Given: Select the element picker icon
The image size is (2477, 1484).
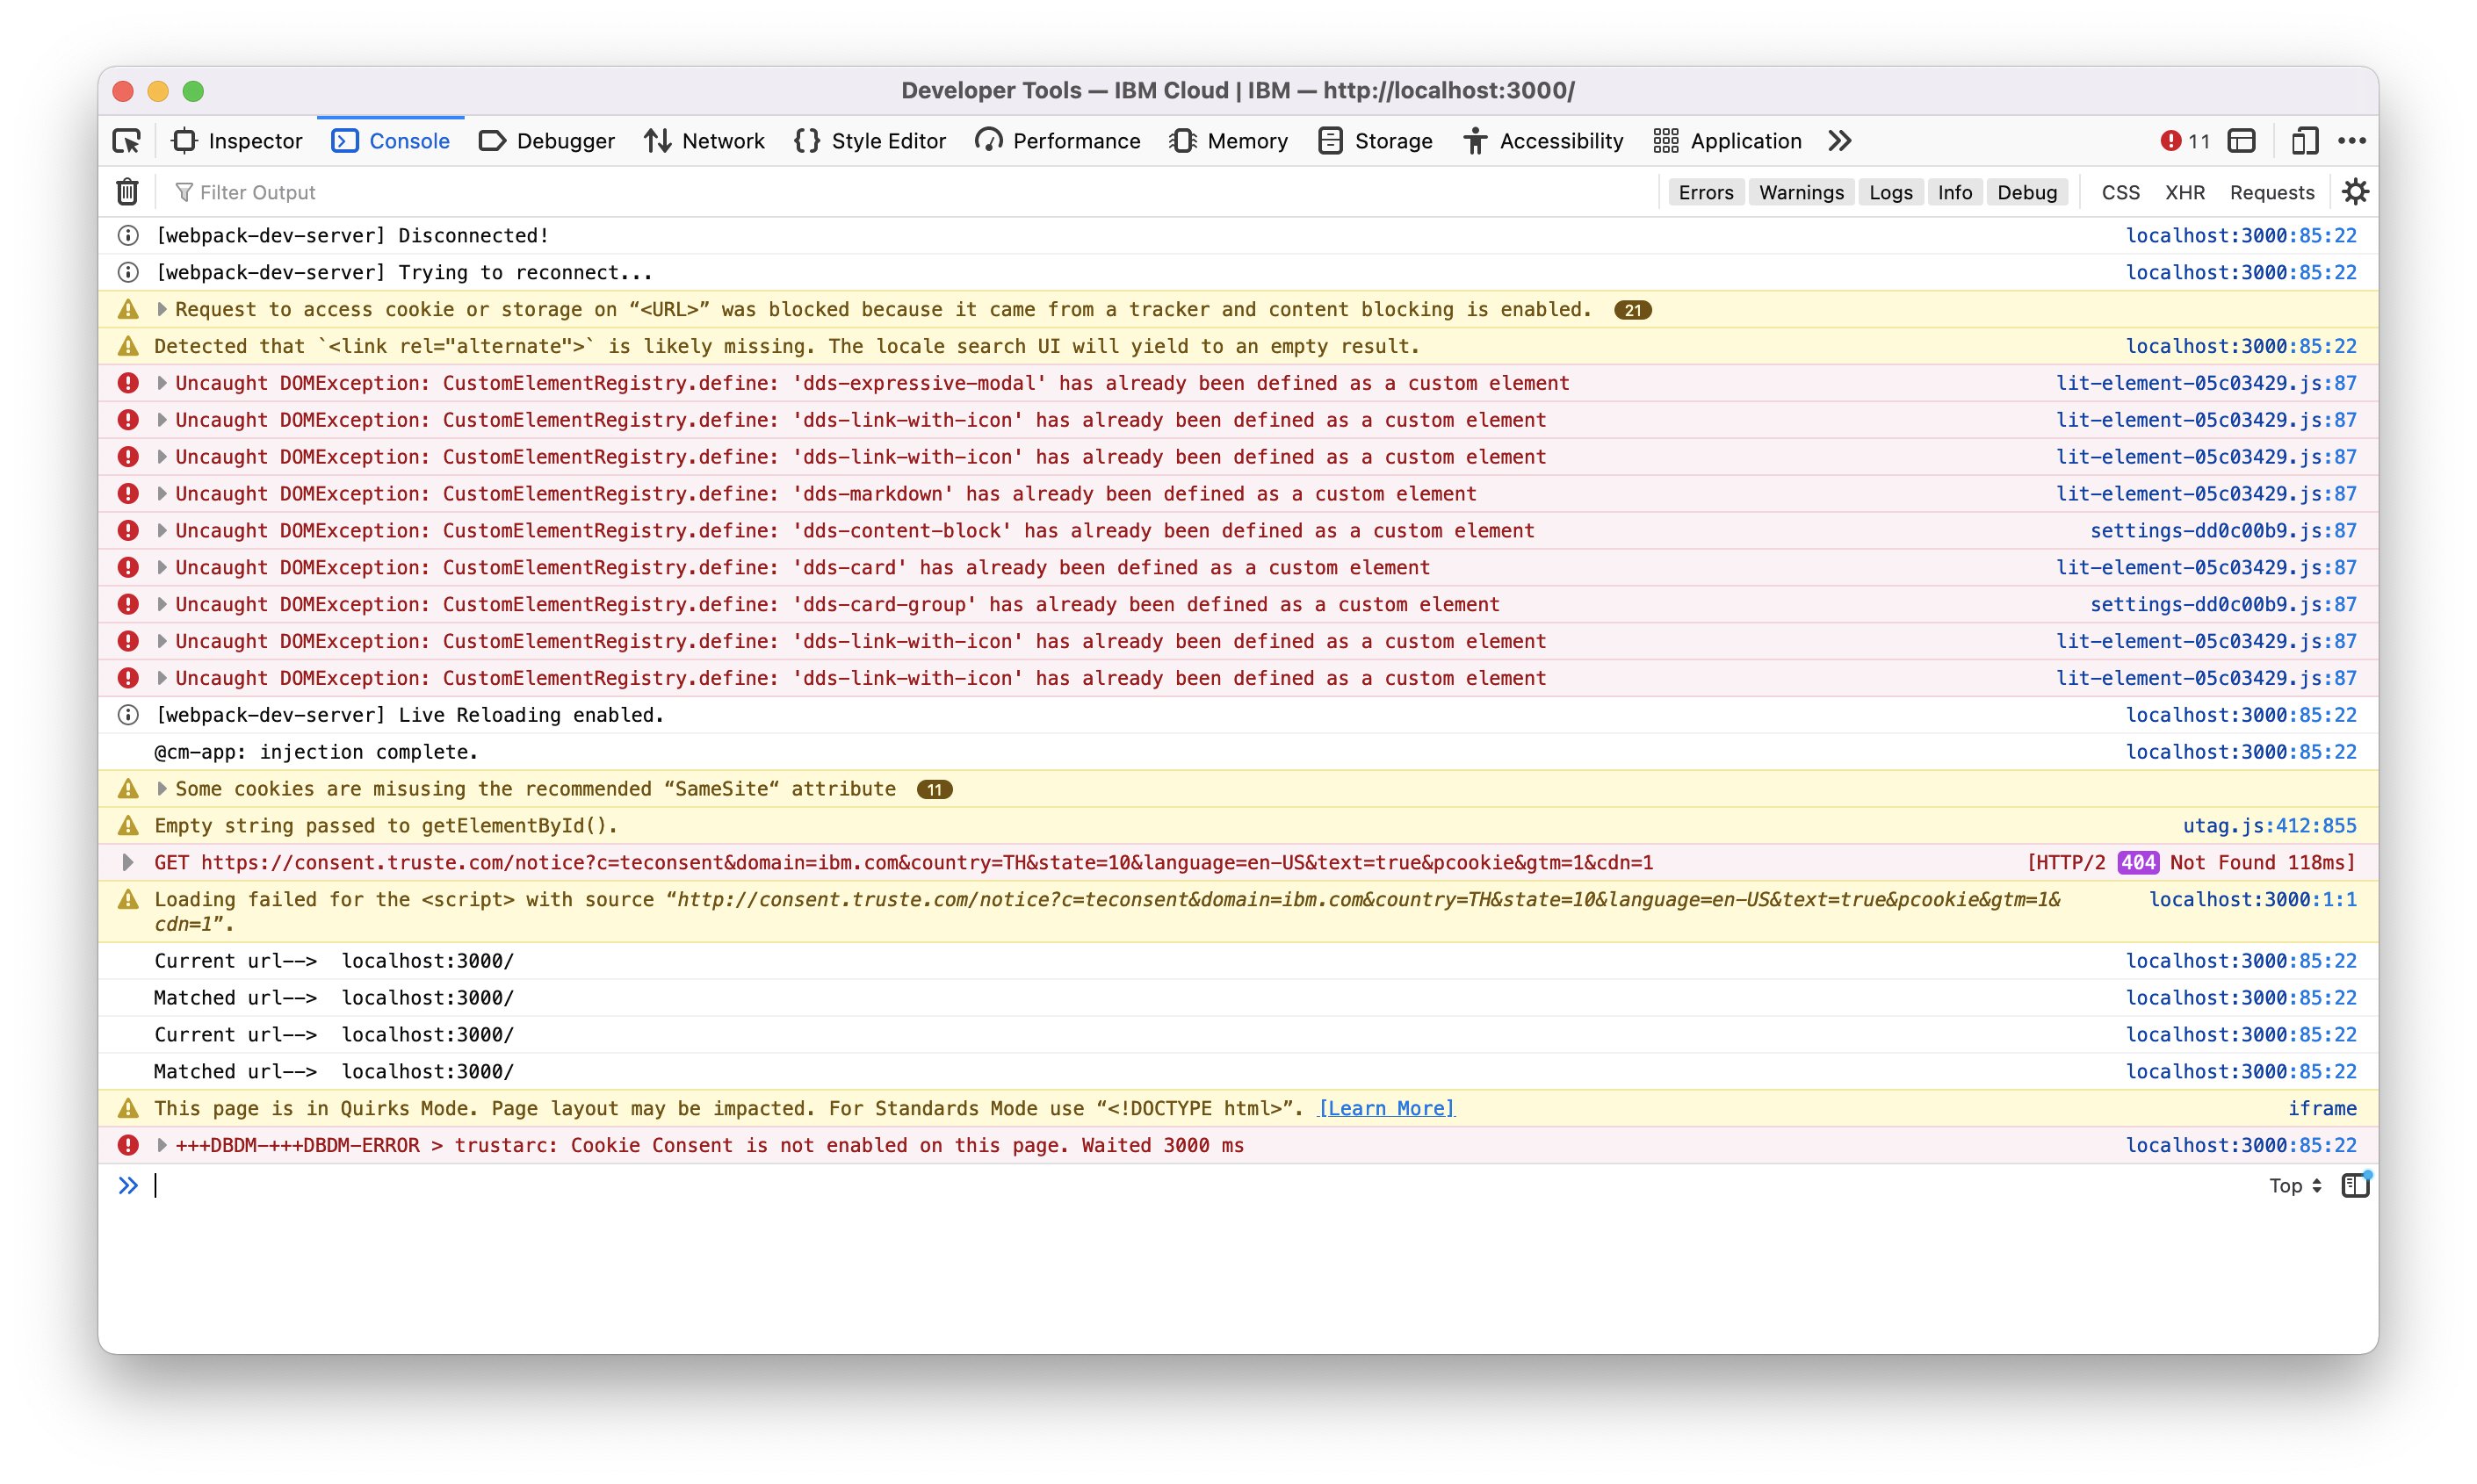Looking at the screenshot, I should (x=126, y=141).
